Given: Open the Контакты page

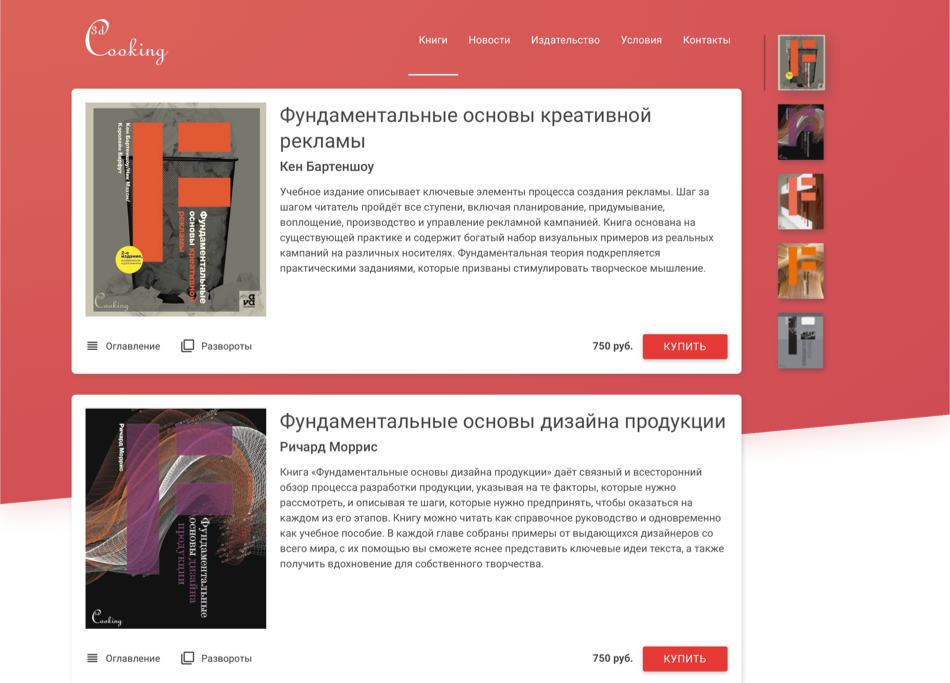Looking at the screenshot, I should pos(706,40).
